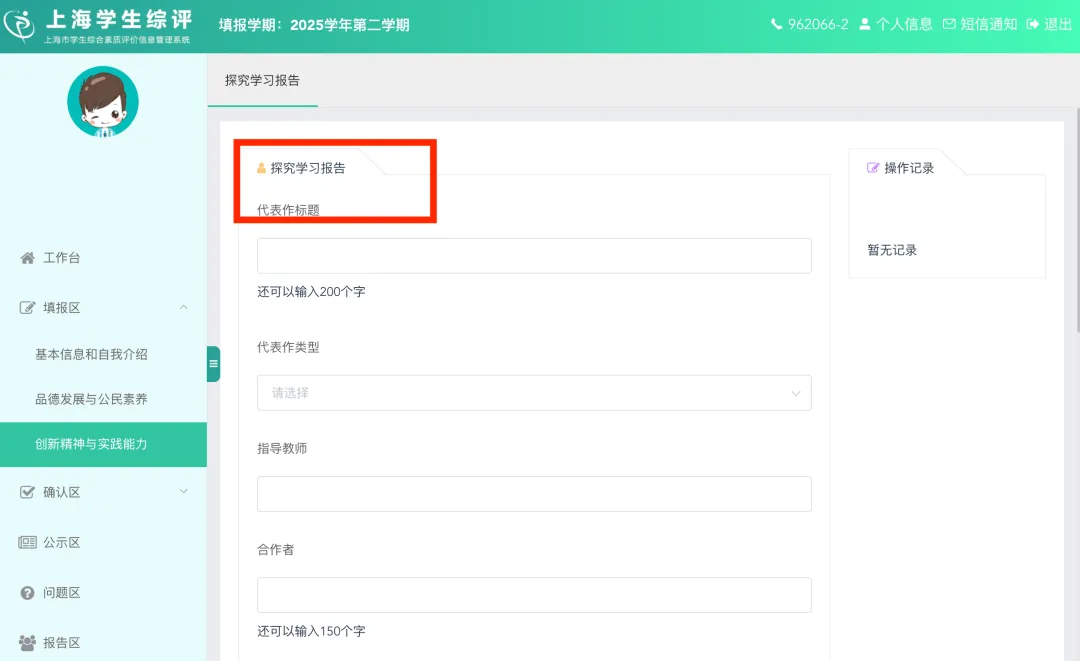This screenshot has height=661, width=1080.
Task: Switch to the 探究学习报告 top tab
Action: coord(262,81)
